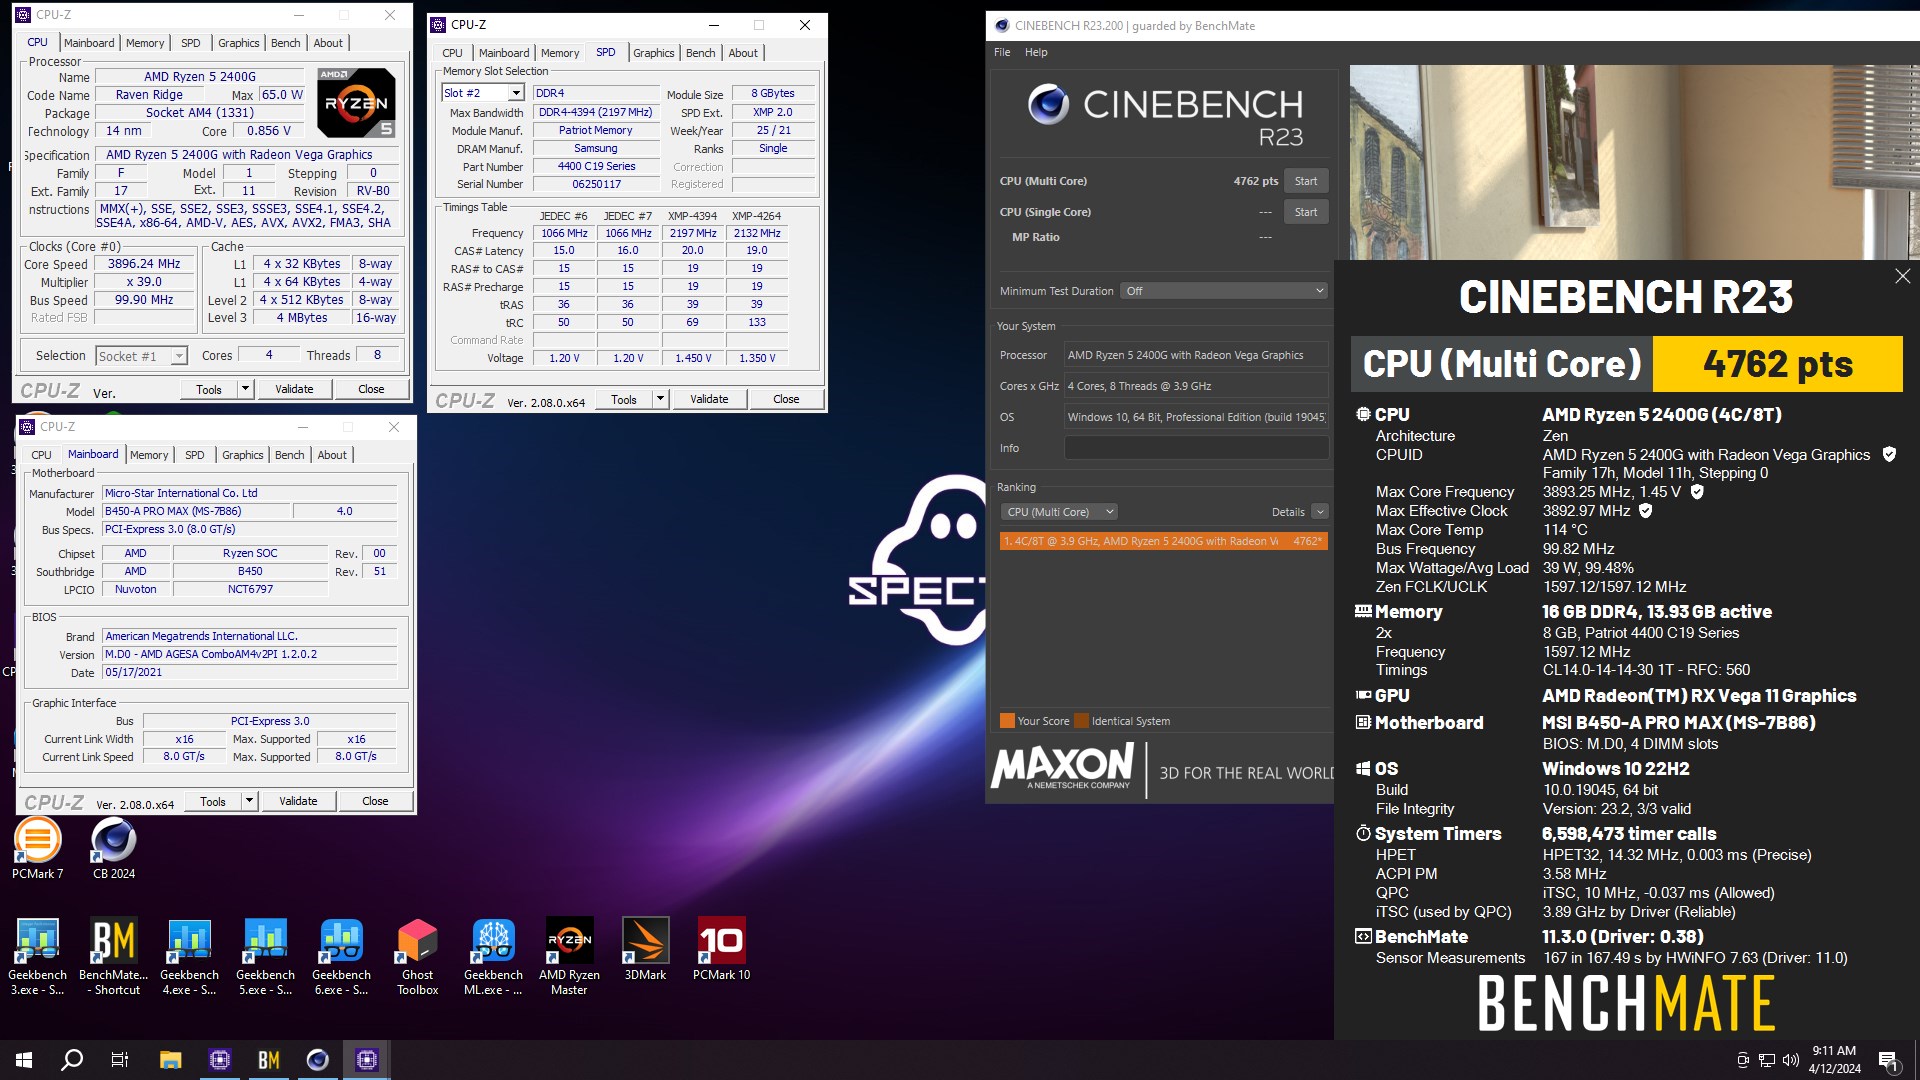Image resolution: width=1920 pixels, height=1080 pixels.
Task: Launch Geekbench 6 desktop shortcut
Action: 341,957
